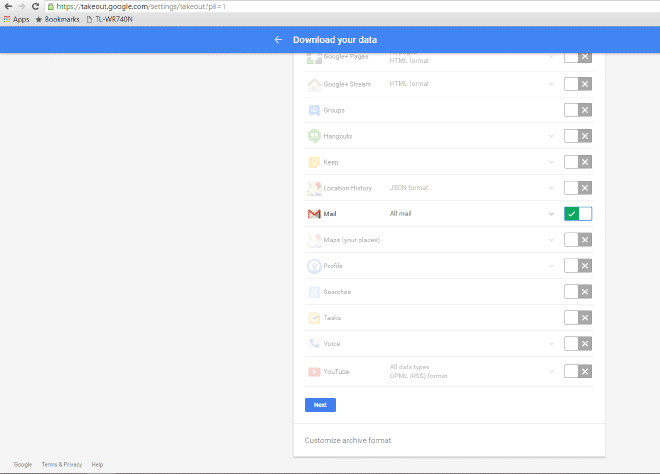The height and width of the screenshot is (474, 660).
Task: Enable the YouTube export toggle
Action: pyautogui.click(x=578, y=371)
